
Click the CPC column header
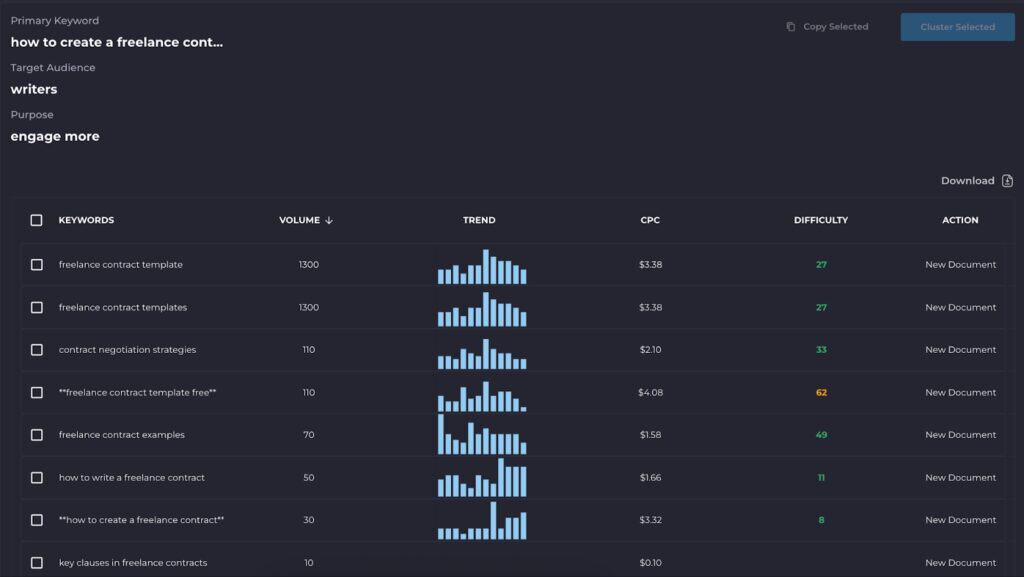coord(650,220)
